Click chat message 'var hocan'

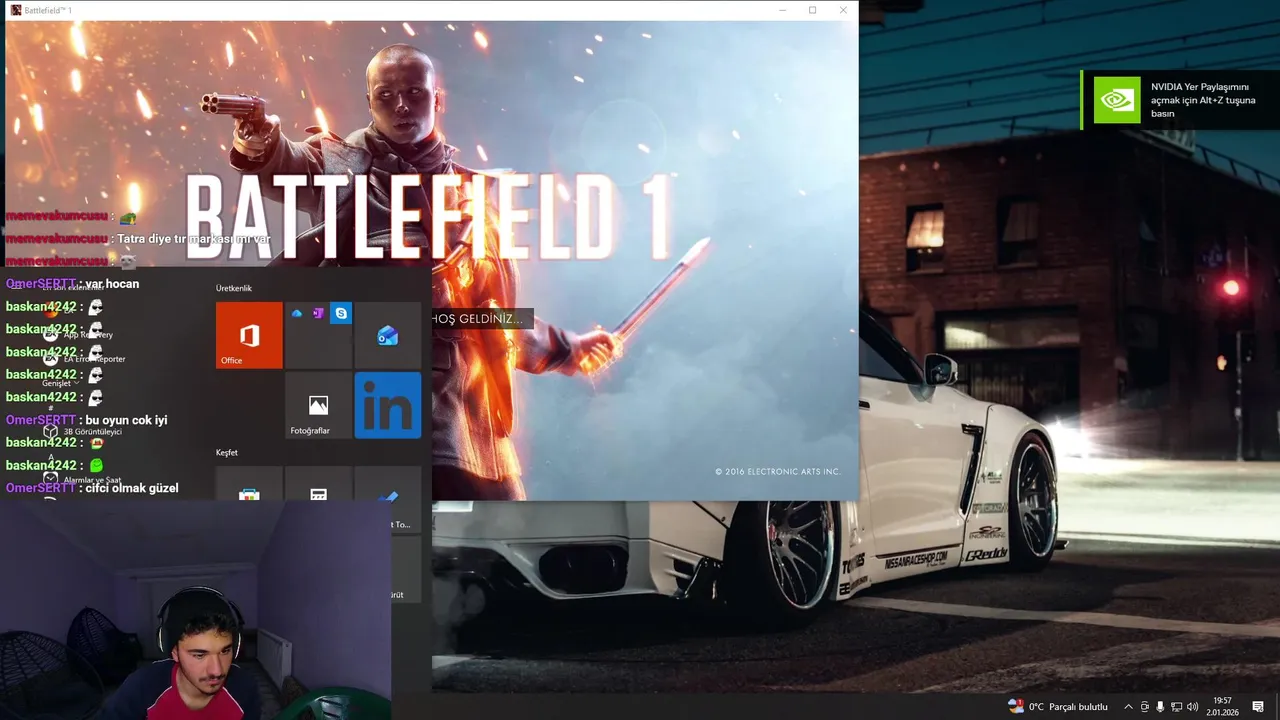click(112, 284)
